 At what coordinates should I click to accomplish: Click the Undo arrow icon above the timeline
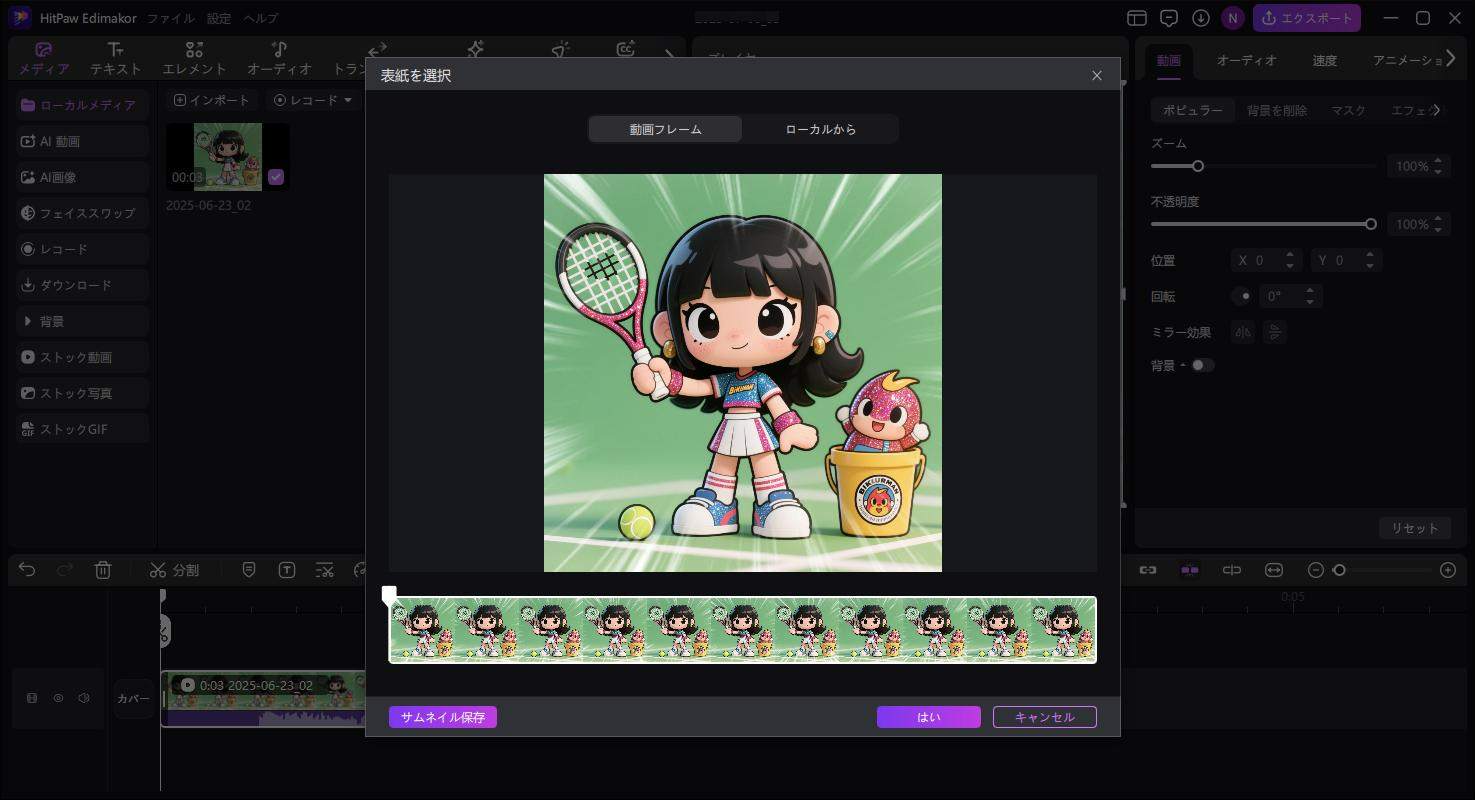(x=26, y=569)
